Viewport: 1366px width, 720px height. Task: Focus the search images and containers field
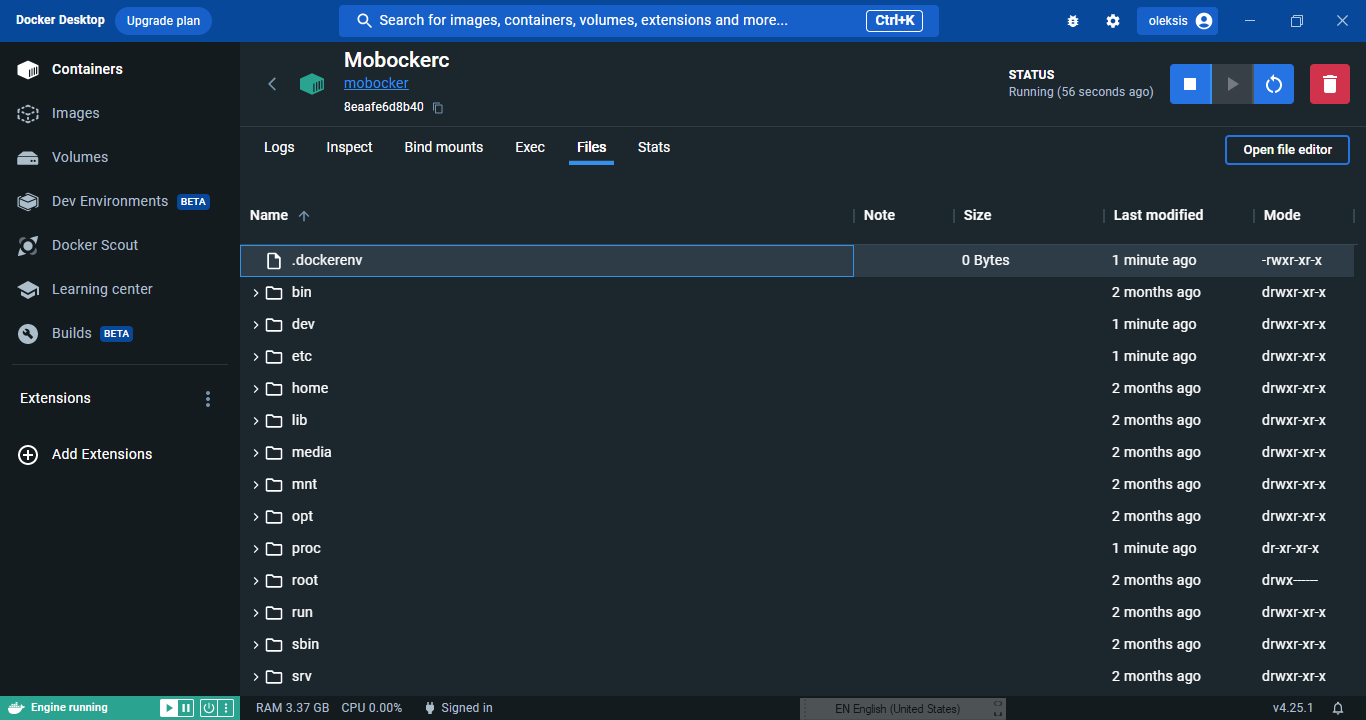638,21
